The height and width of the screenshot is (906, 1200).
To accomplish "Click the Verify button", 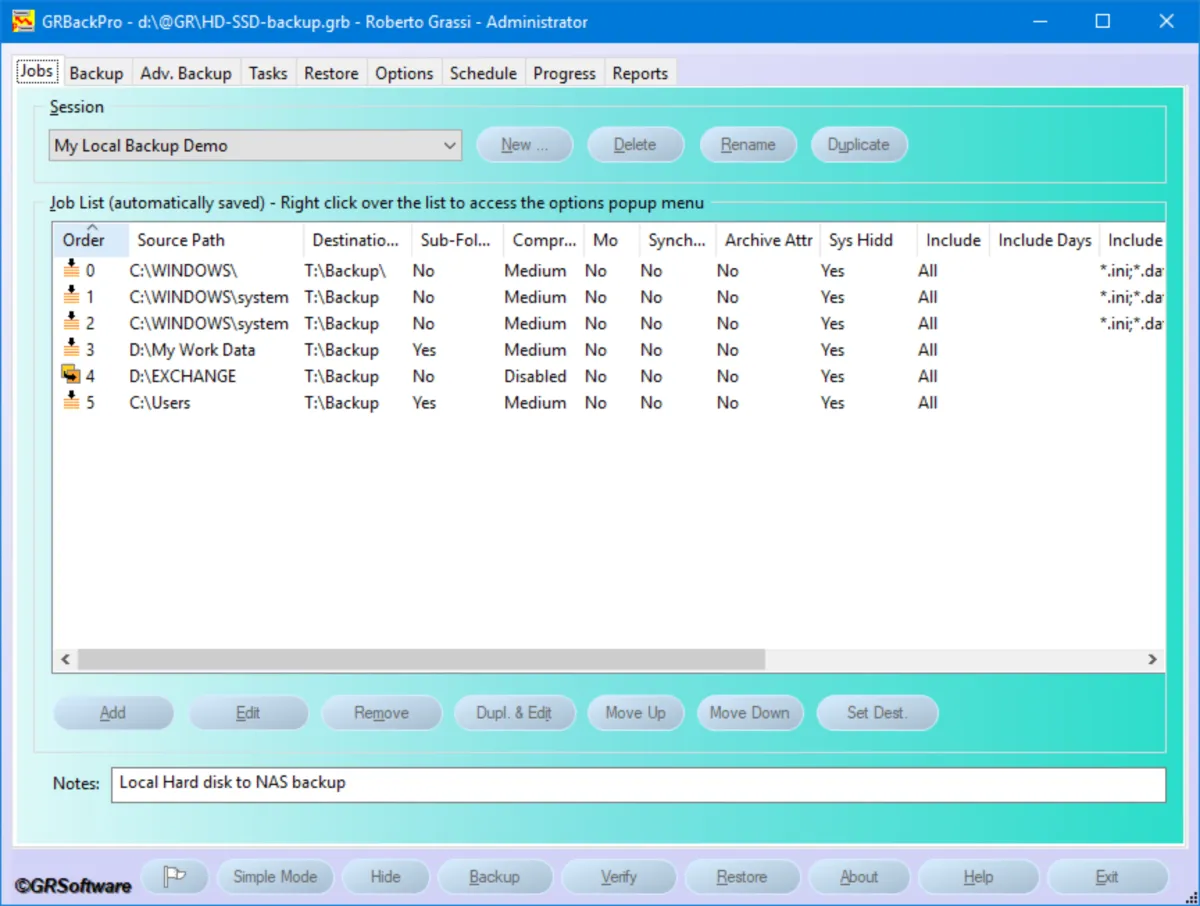I will (x=618, y=877).
